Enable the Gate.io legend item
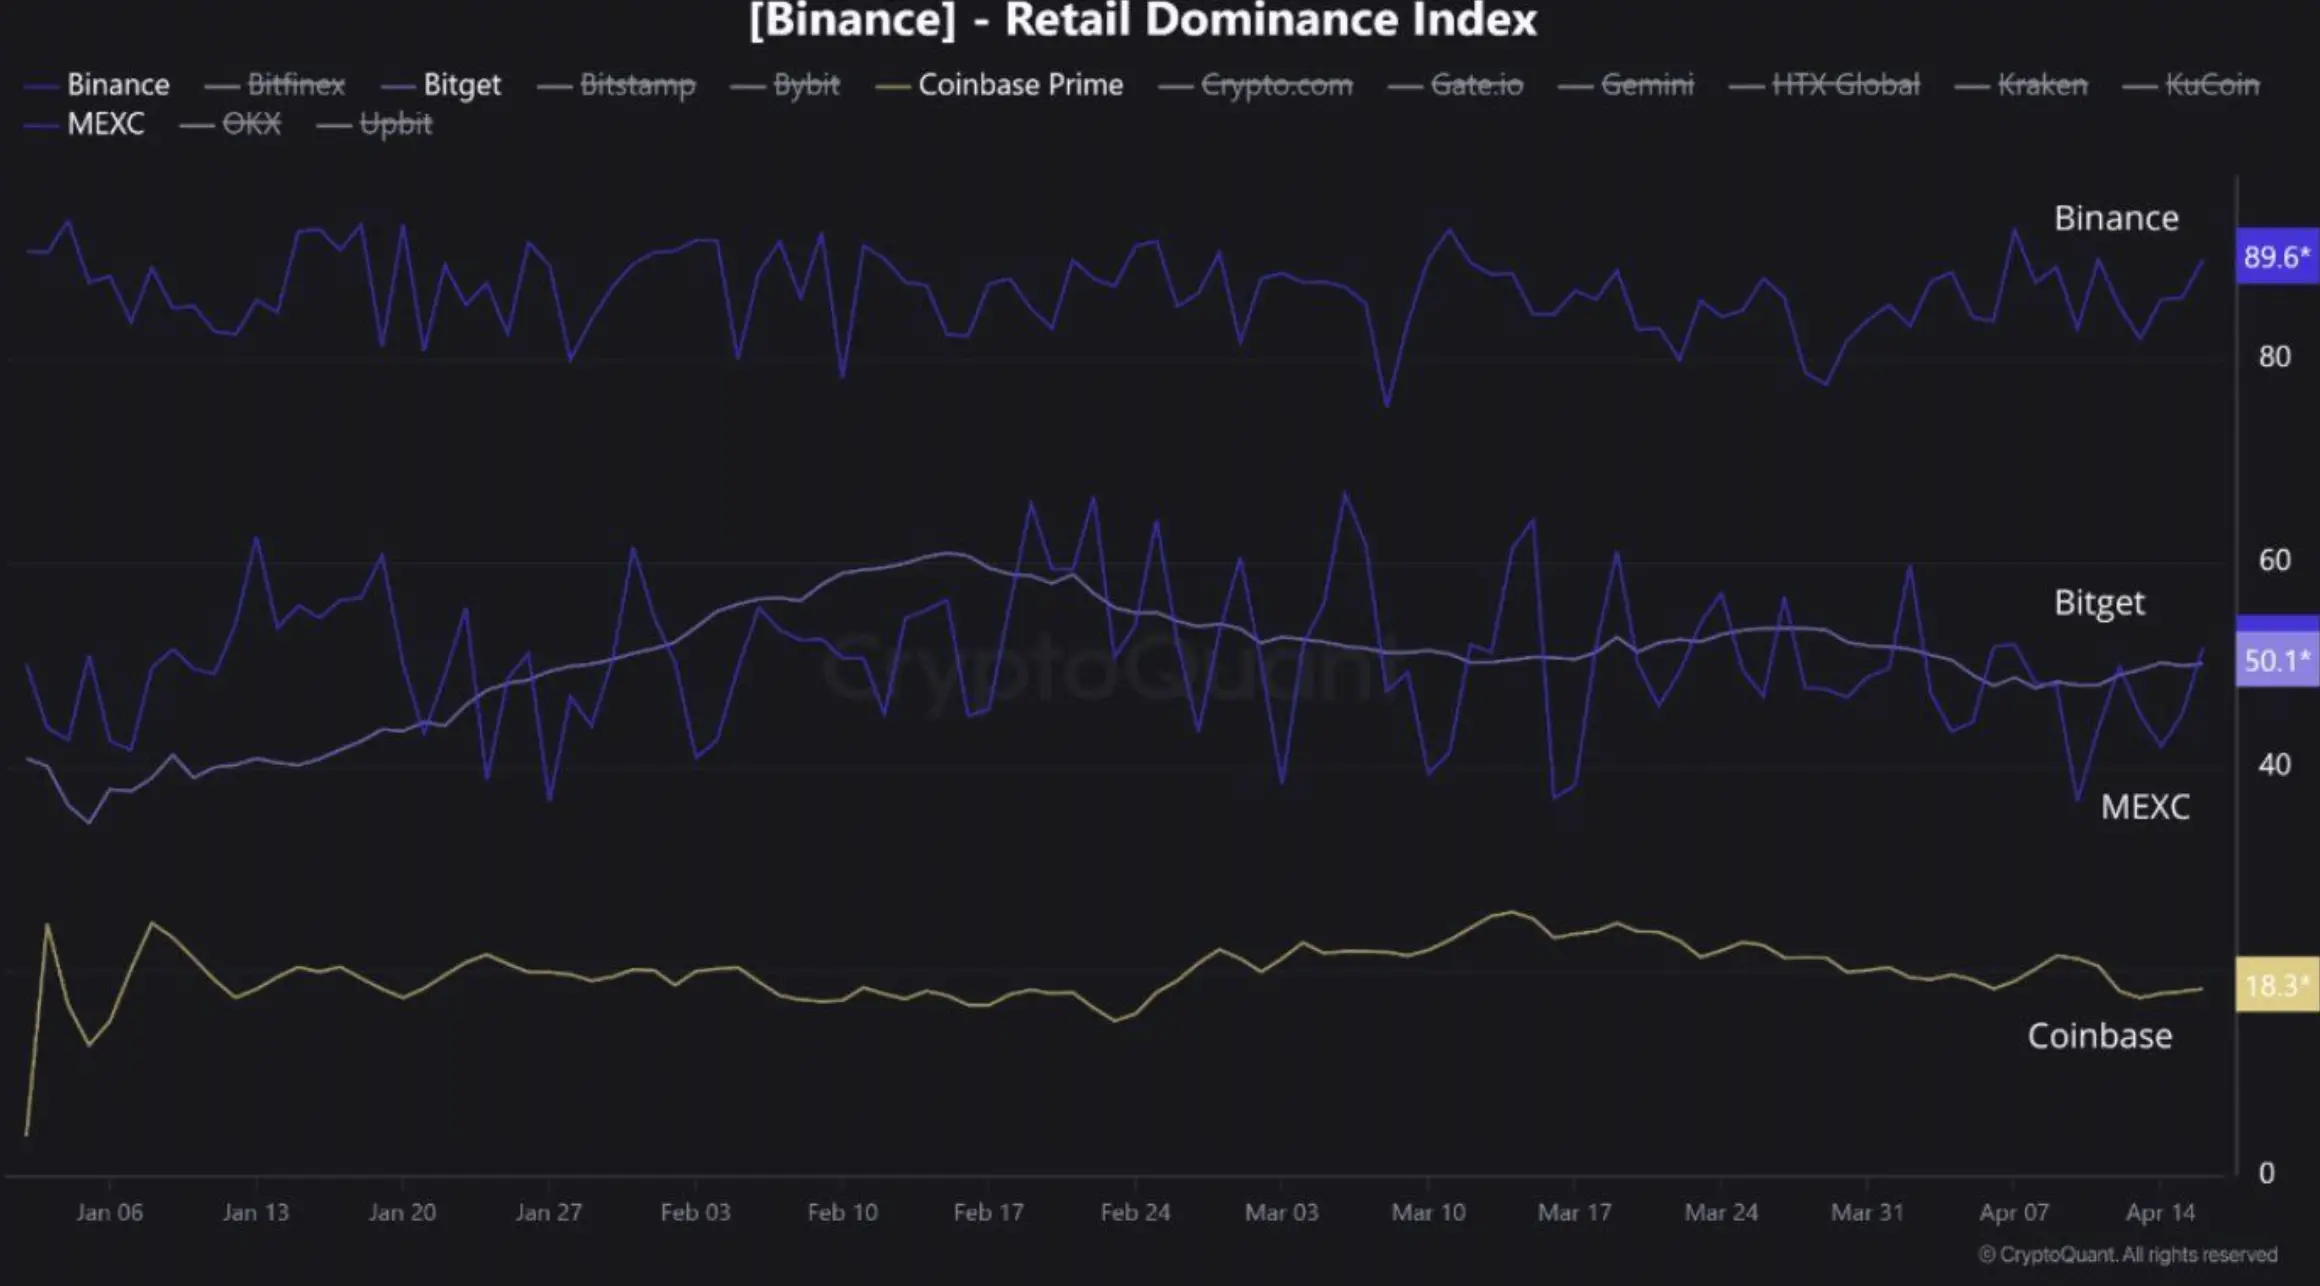The width and height of the screenshot is (2320, 1286). click(x=1476, y=85)
